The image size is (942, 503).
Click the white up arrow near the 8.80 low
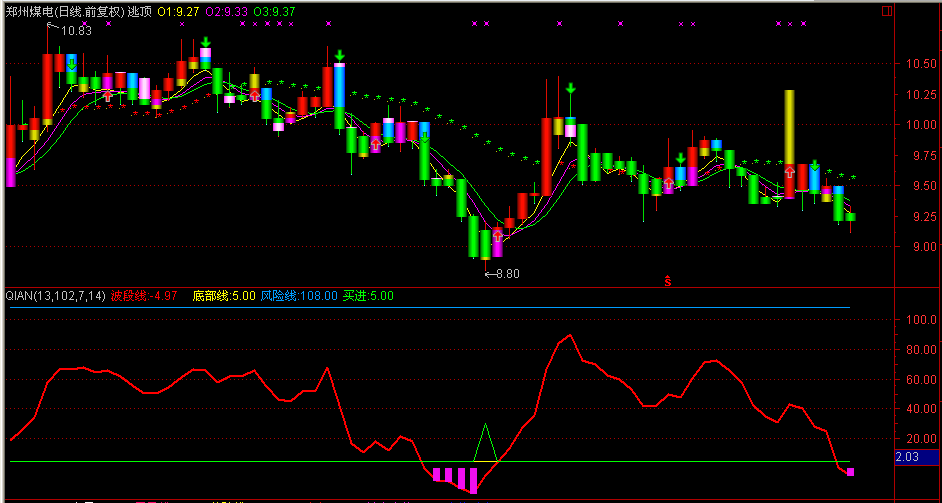tap(497, 237)
